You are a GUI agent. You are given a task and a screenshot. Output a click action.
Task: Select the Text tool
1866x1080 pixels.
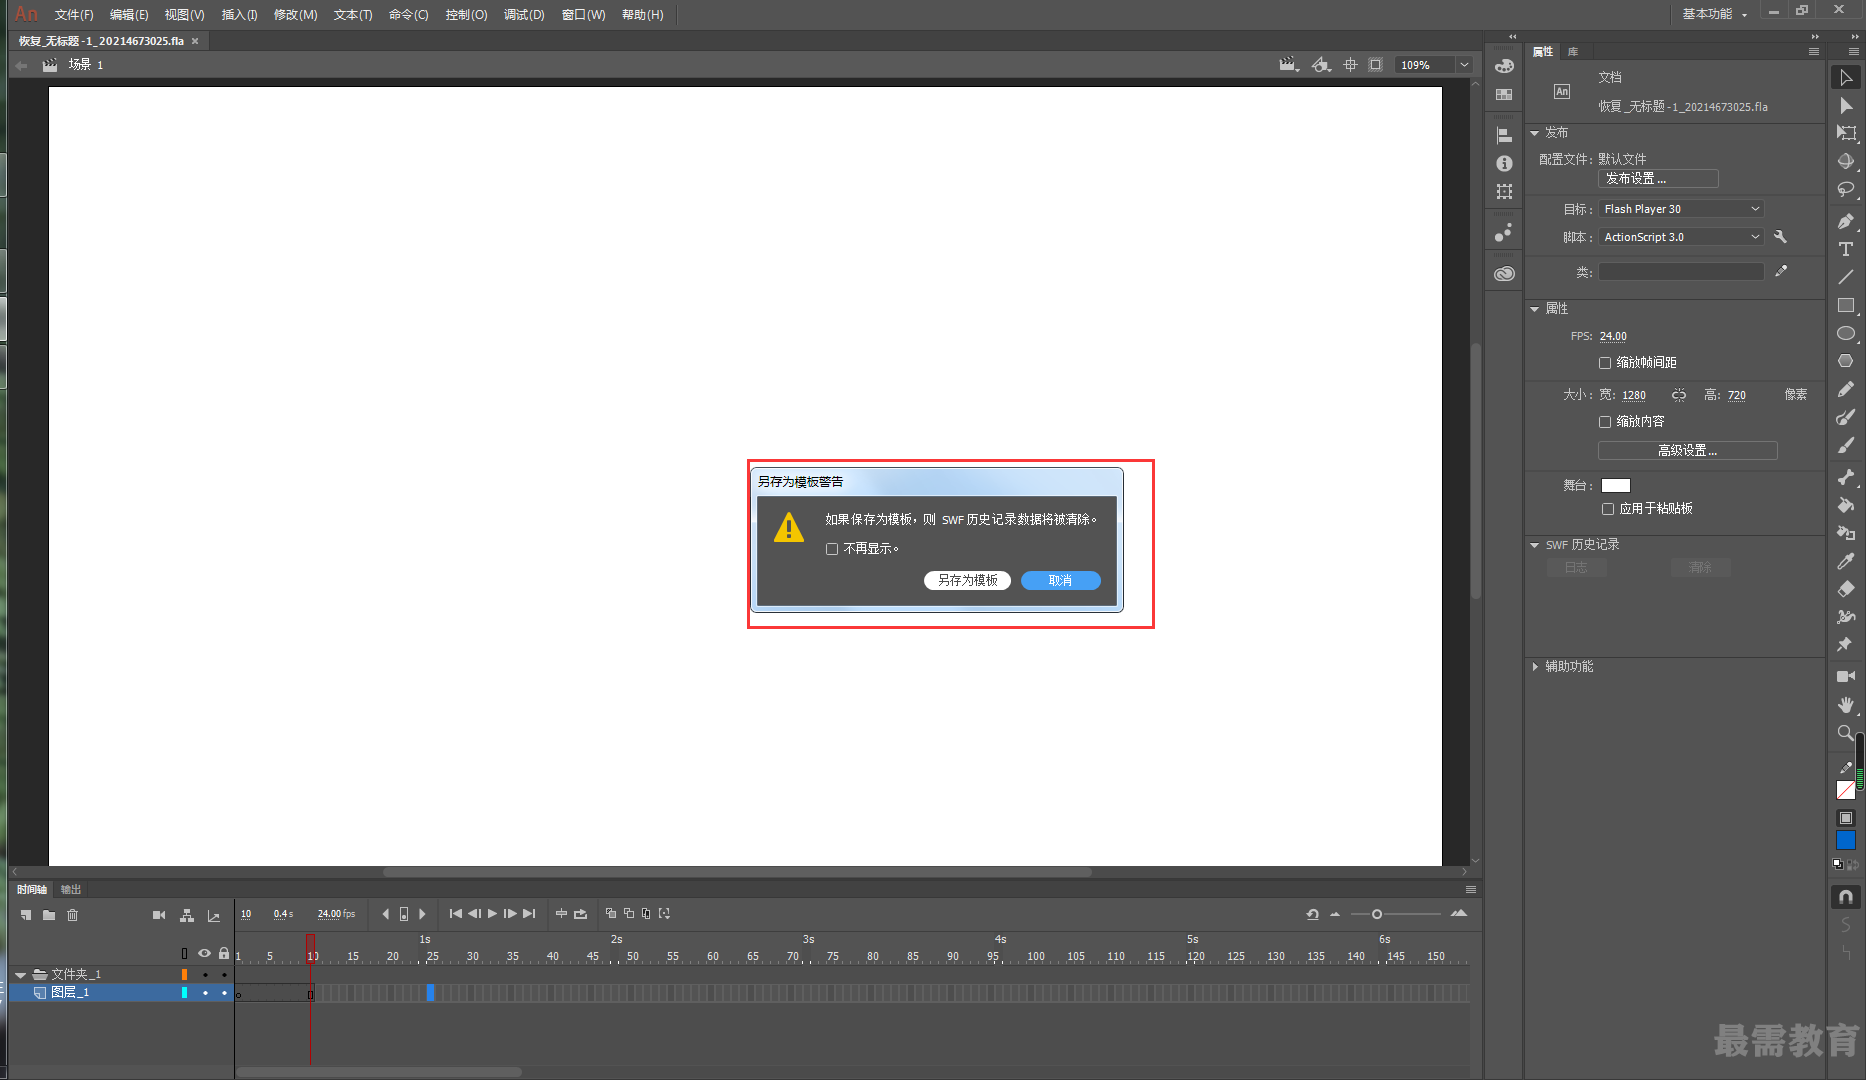click(x=1846, y=249)
